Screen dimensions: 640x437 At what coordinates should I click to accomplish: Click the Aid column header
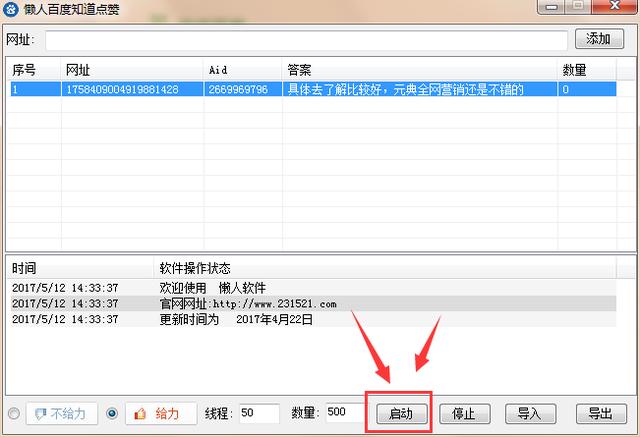(x=243, y=70)
